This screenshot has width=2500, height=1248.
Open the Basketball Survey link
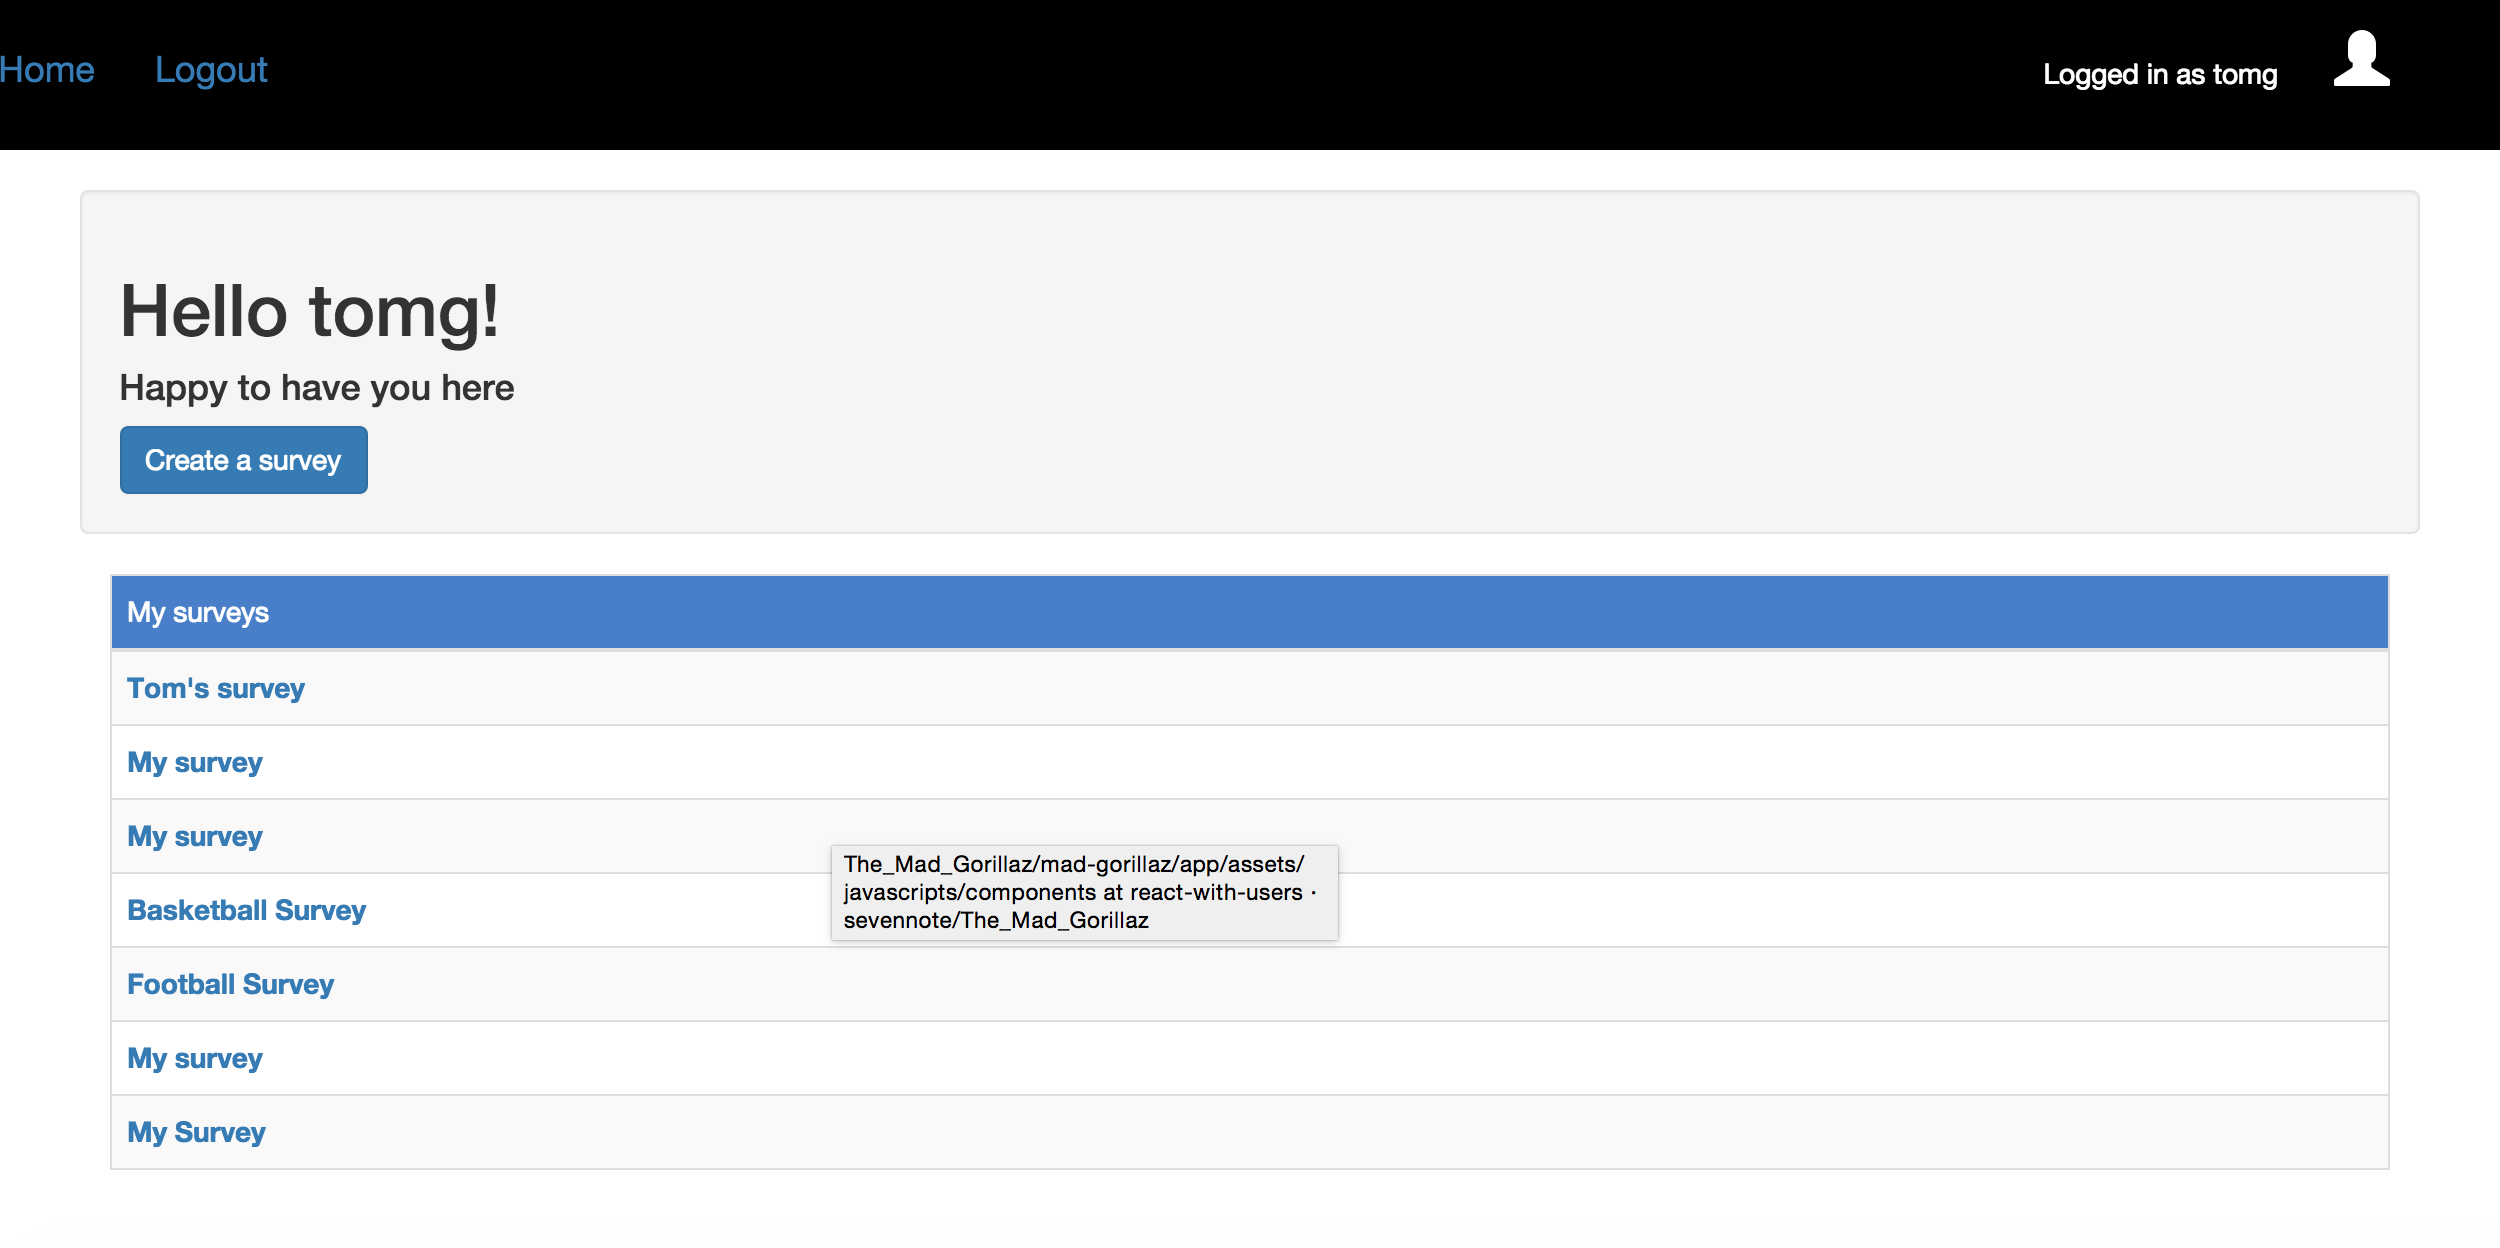[x=246, y=910]
